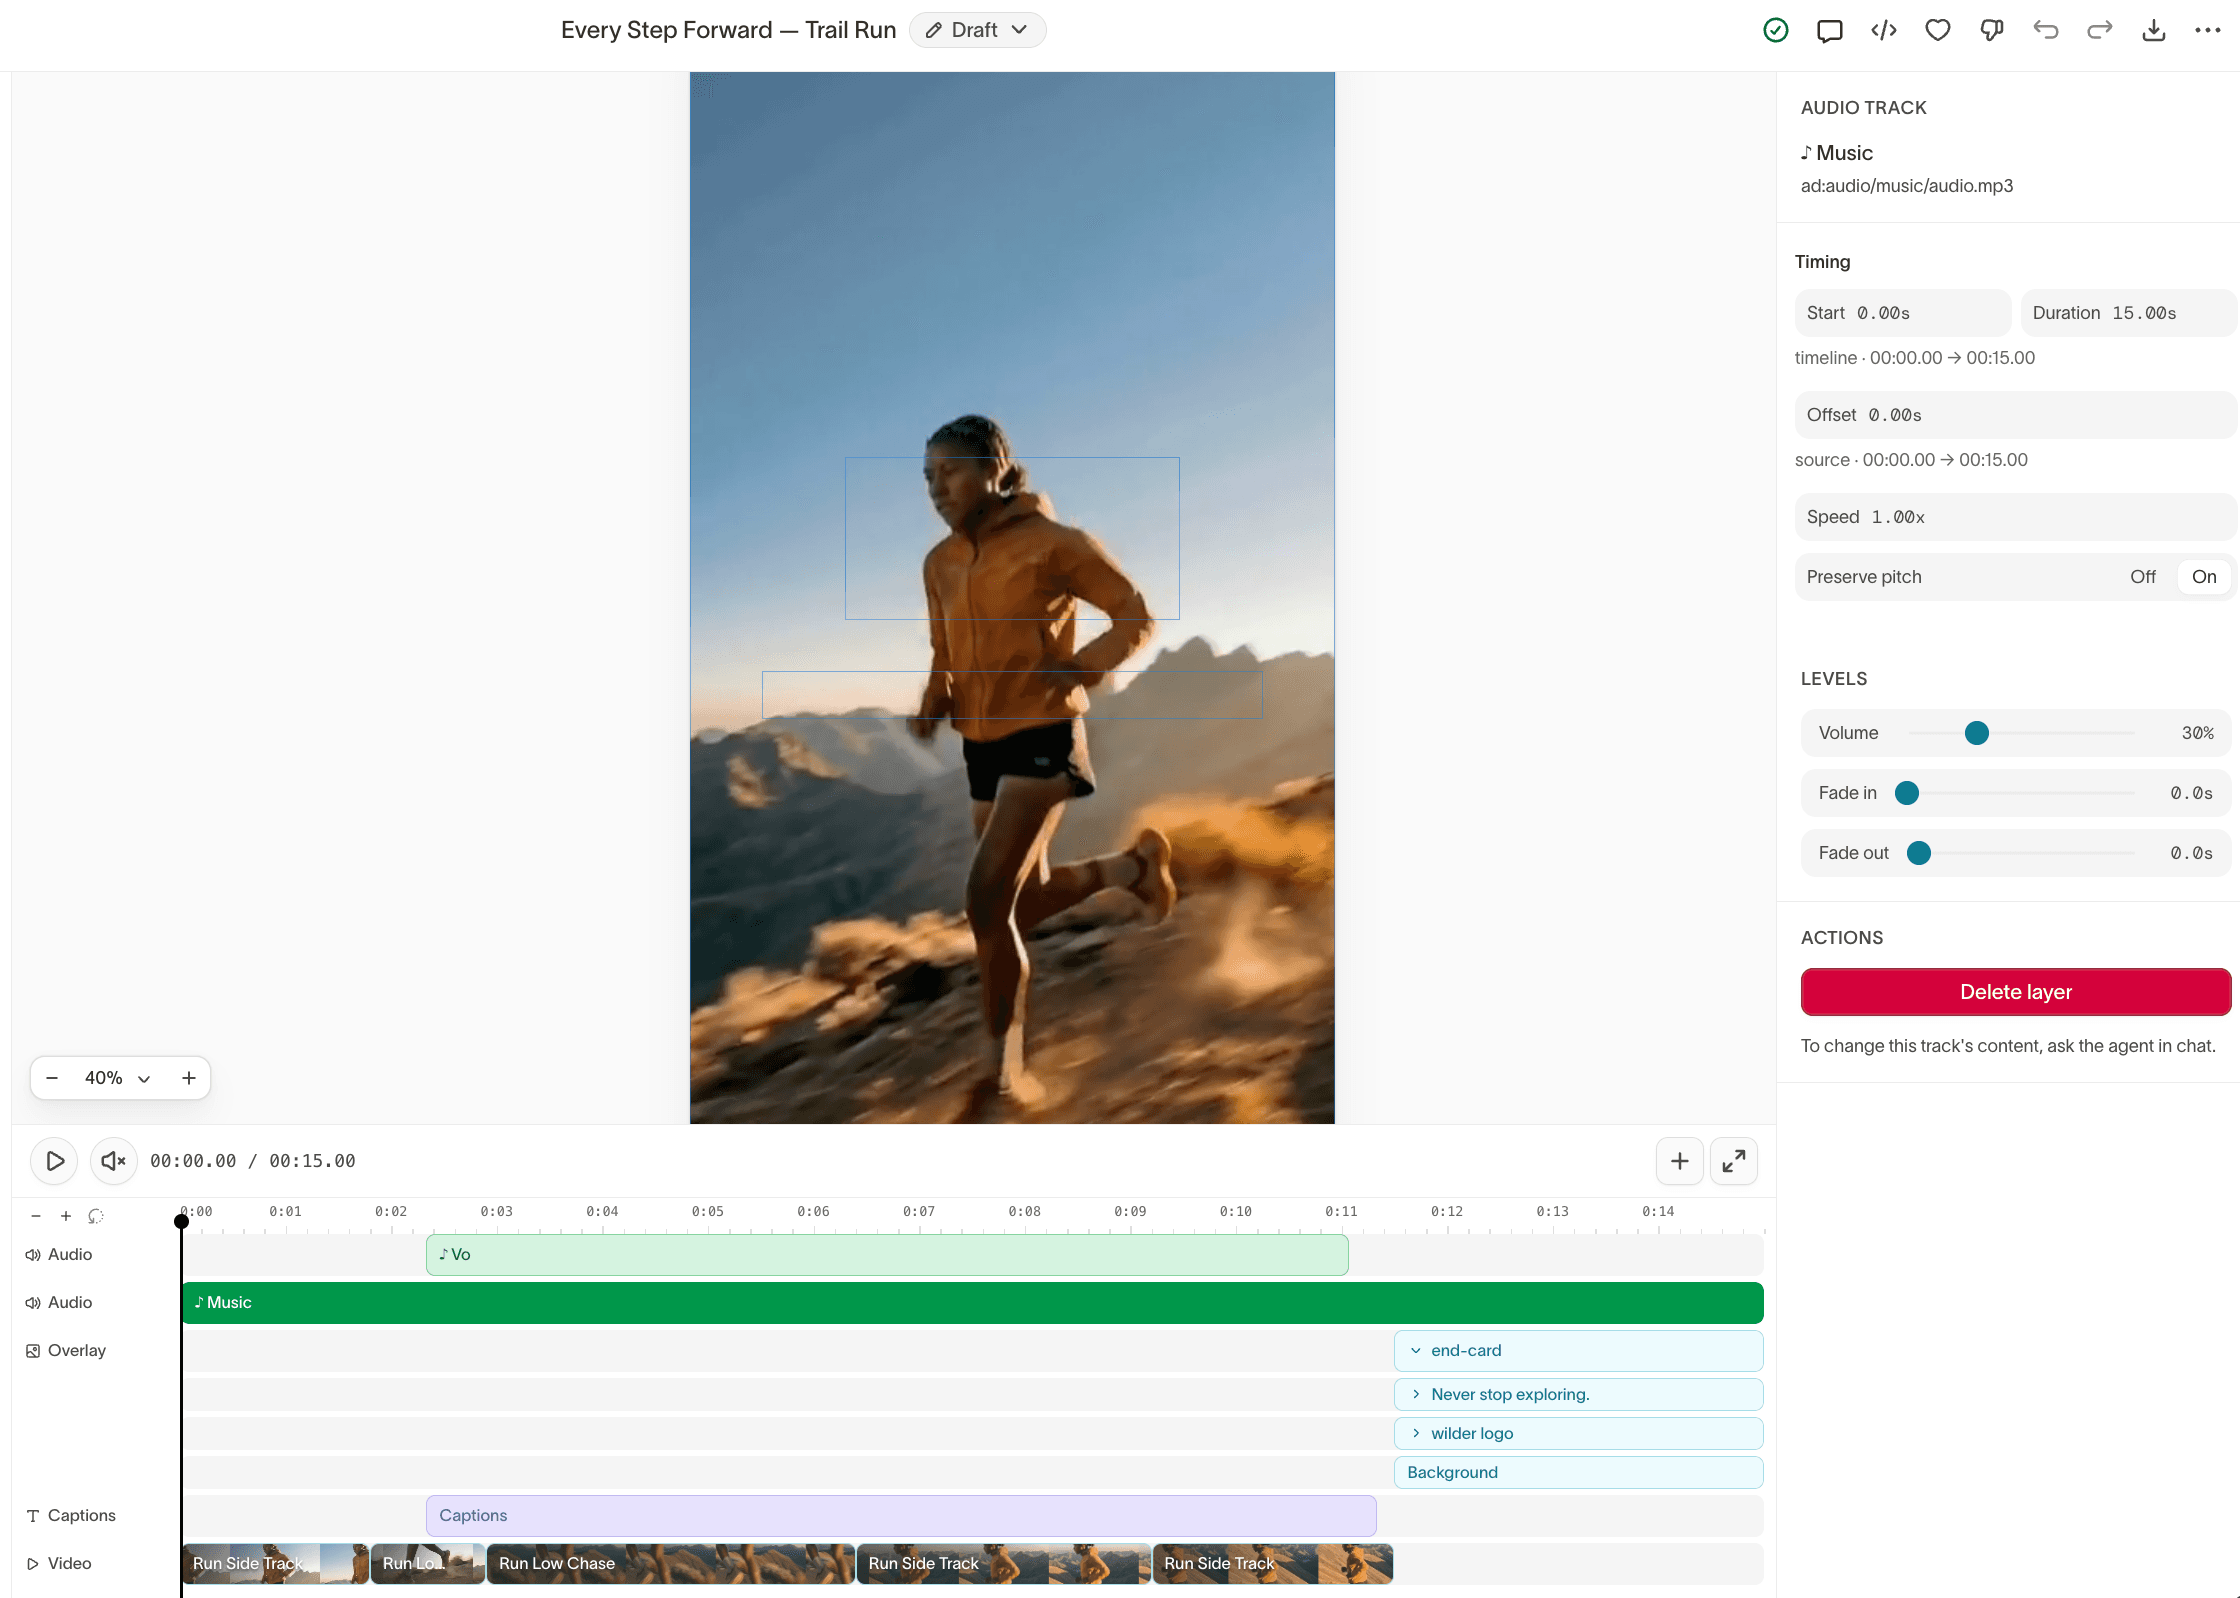Set Preserve pitch to Off
2240x1598 pixels.
pyautogui.click(x=2143, y=577)
